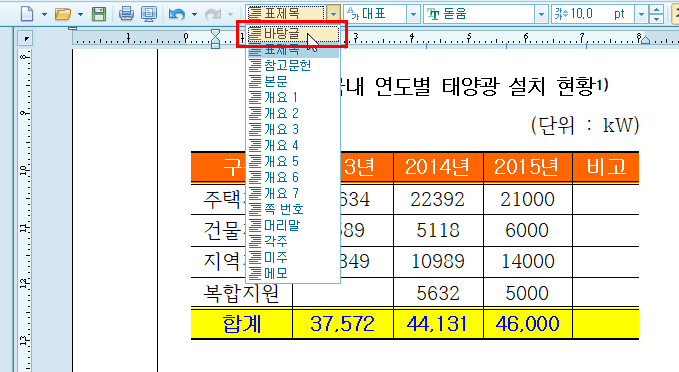679x372 pixels.
Task: Click the Open folder icon
Action: [x=63, y=14]
